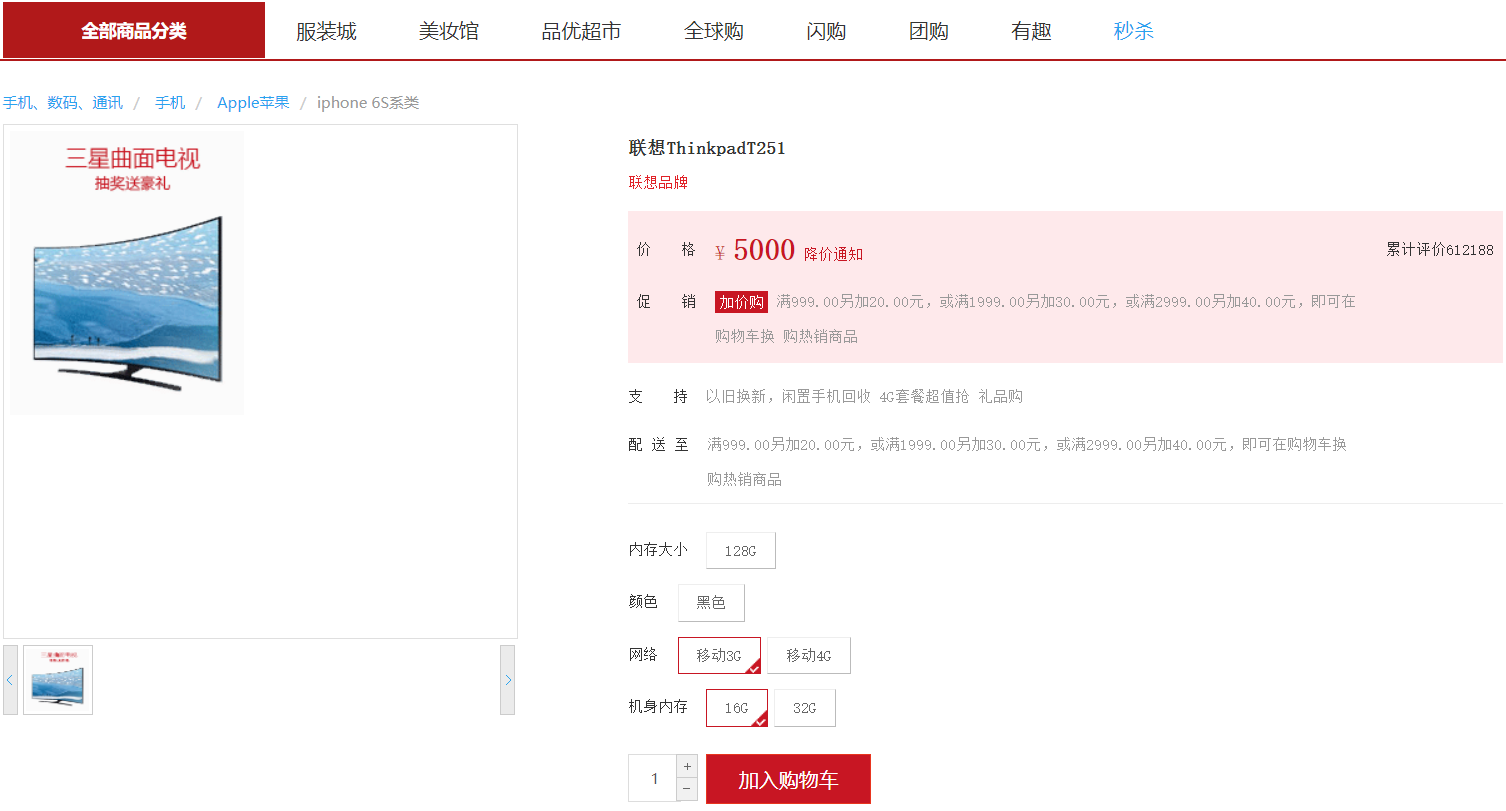Go to the 服装城 tab

326,31
